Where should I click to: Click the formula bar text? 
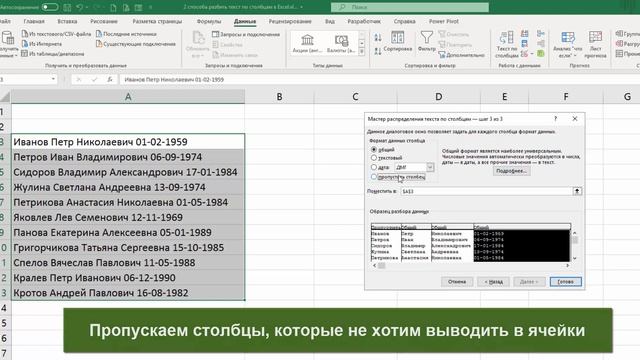coord(174,80)
